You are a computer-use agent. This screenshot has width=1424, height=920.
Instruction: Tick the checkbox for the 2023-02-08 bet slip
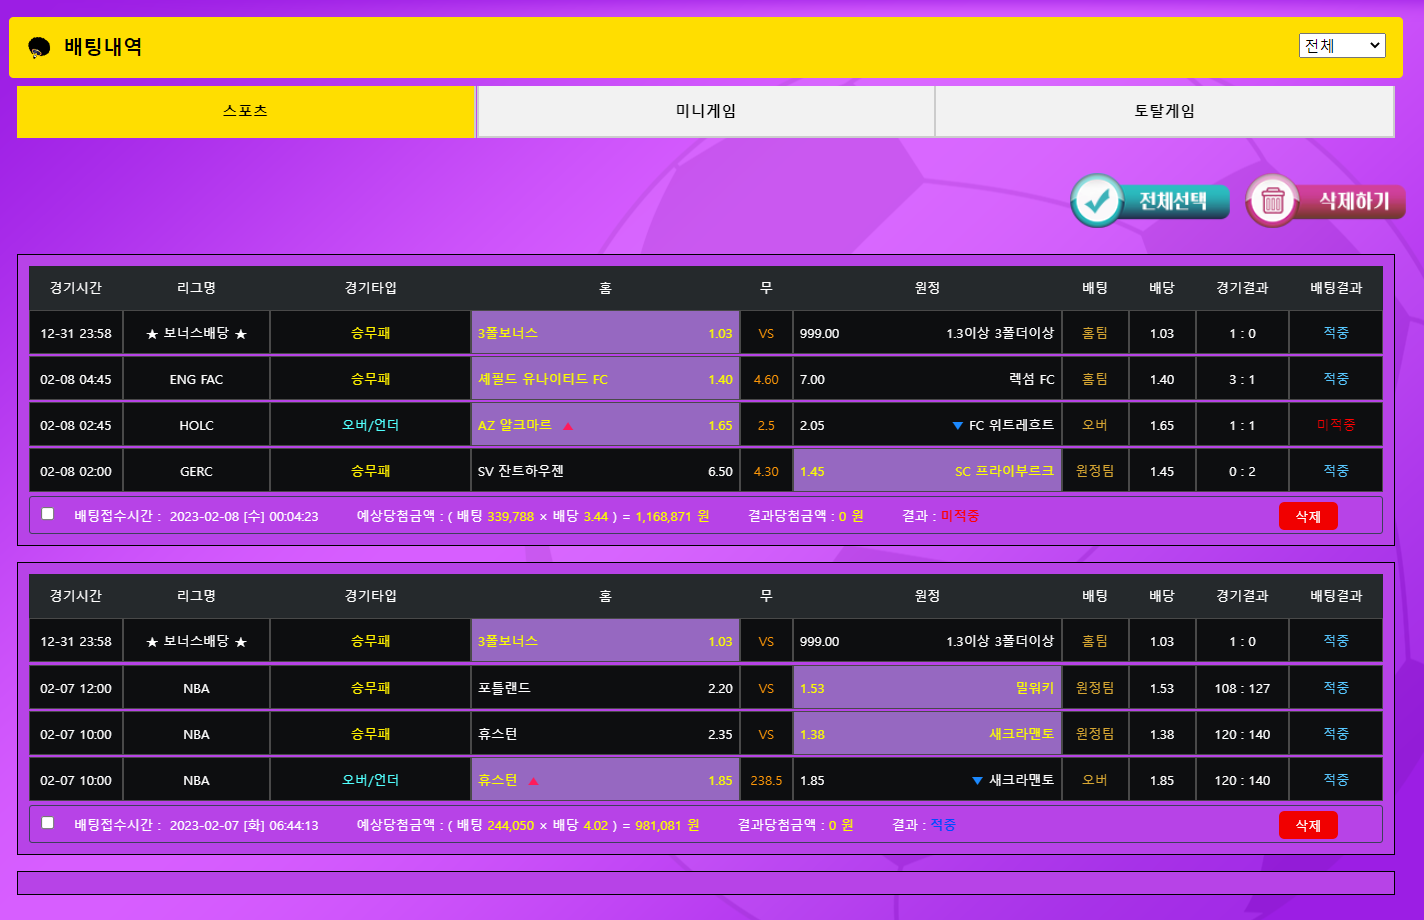pos(48,514)
